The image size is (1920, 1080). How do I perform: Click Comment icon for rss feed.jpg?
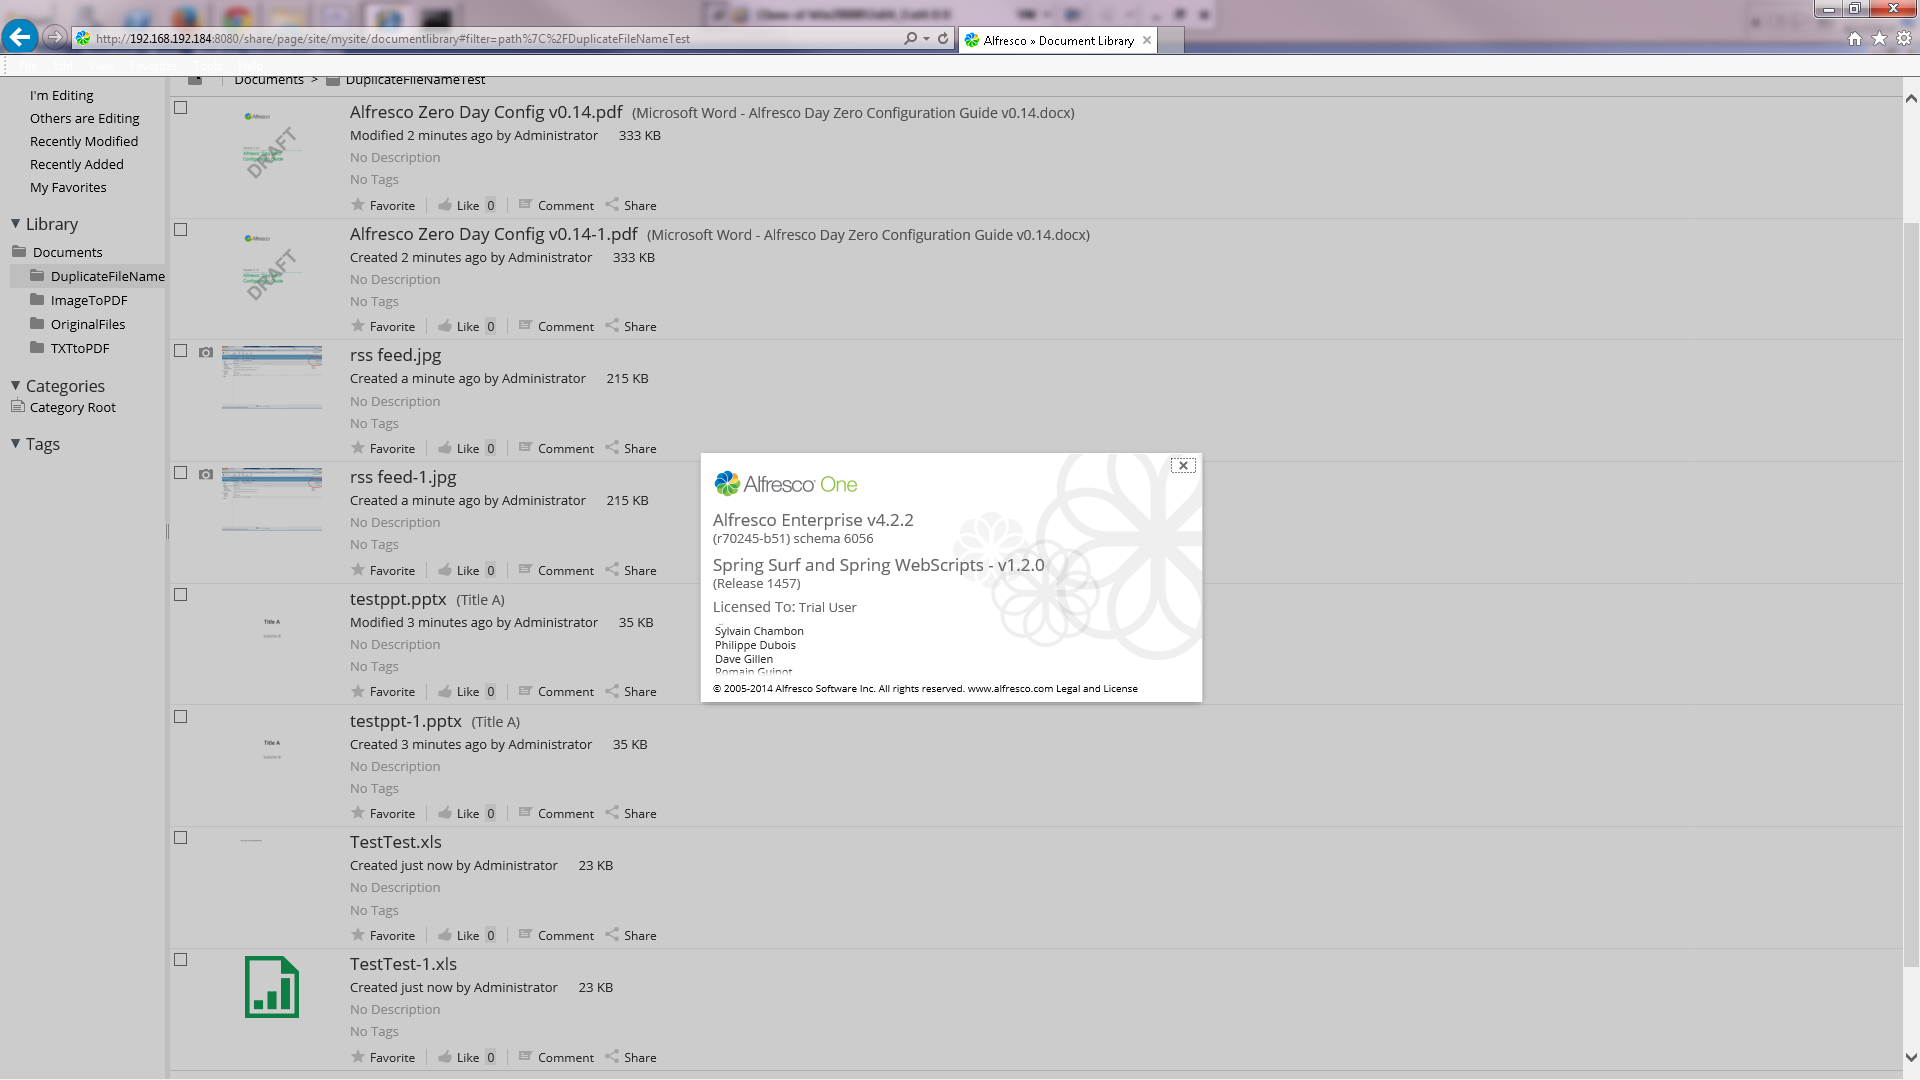(x=525, y=447)
